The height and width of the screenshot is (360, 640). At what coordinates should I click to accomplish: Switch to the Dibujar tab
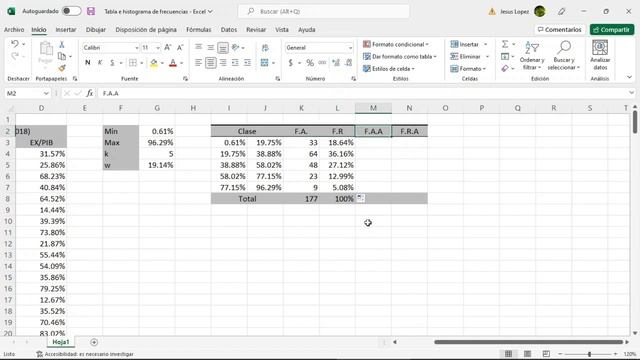(x=96, y=30)
